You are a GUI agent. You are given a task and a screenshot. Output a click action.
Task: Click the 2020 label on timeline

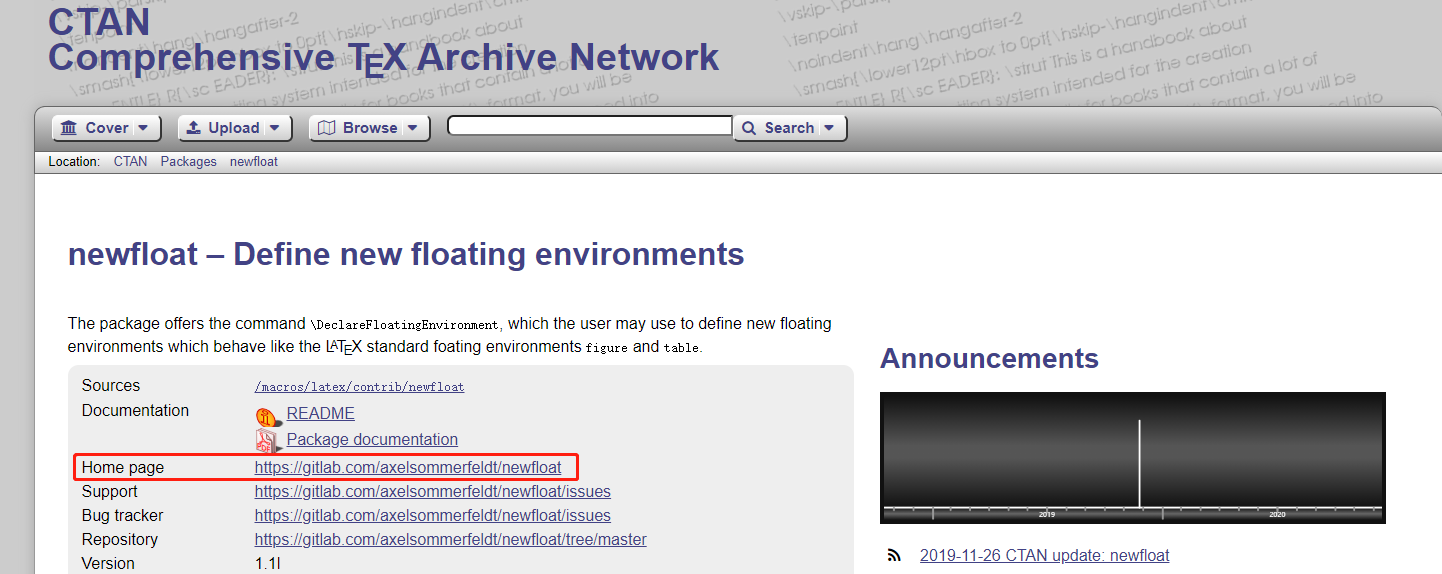coord(1277,514)
